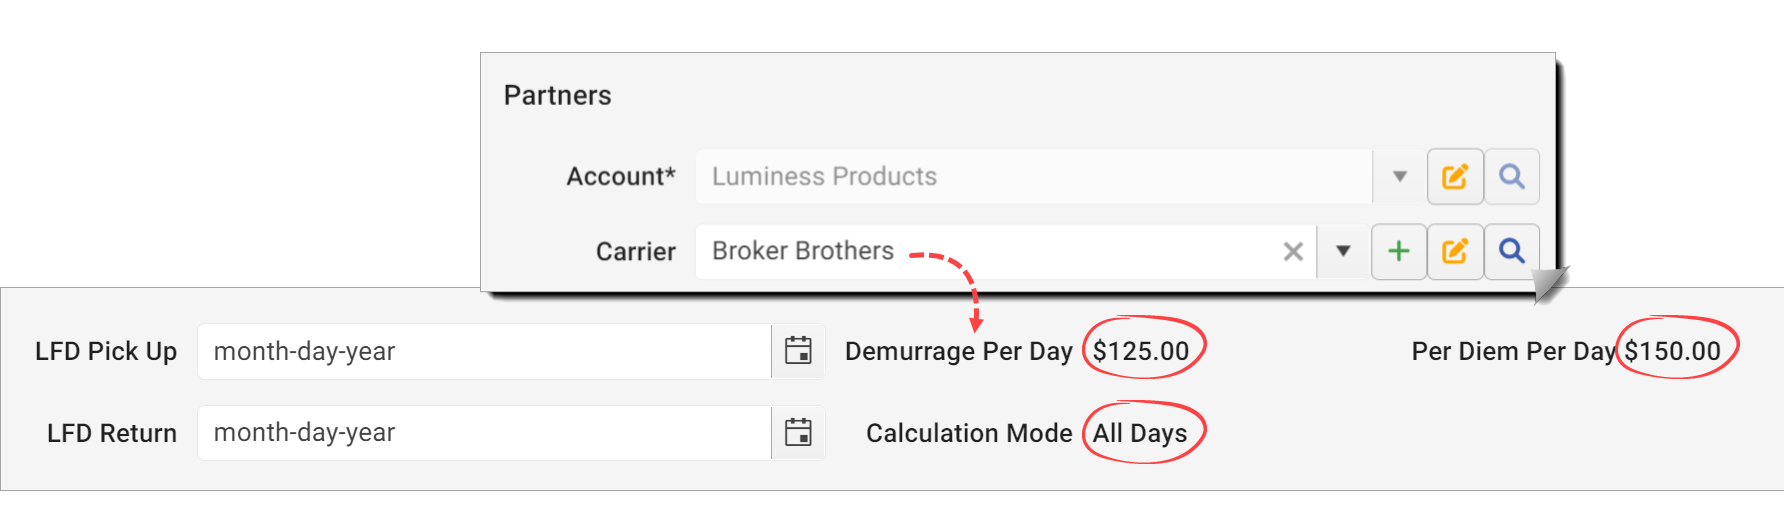Select the $150.00 per diem value
This screenshot has height=527, width=1784.
click(x=1672, y=351)
